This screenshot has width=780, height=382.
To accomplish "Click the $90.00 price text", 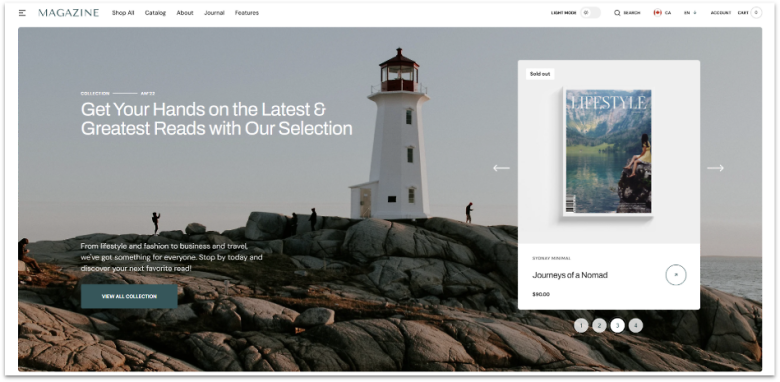I will tap(541, 294).
